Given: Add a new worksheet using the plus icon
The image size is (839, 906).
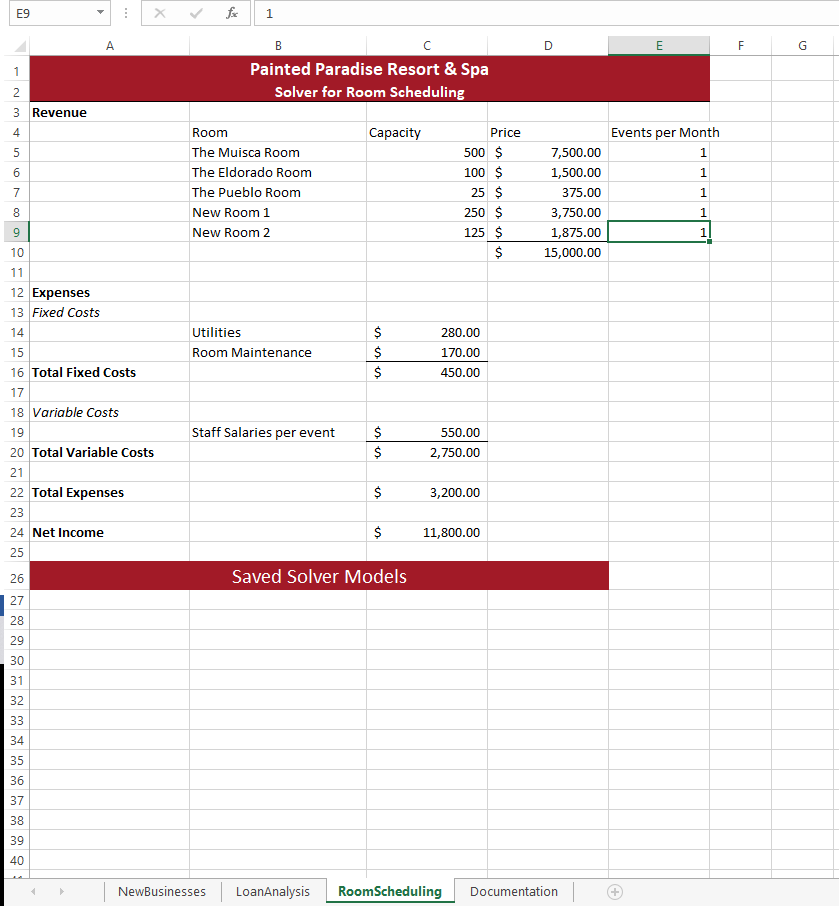Looking at the screenshot, I should tap(614, 891).
